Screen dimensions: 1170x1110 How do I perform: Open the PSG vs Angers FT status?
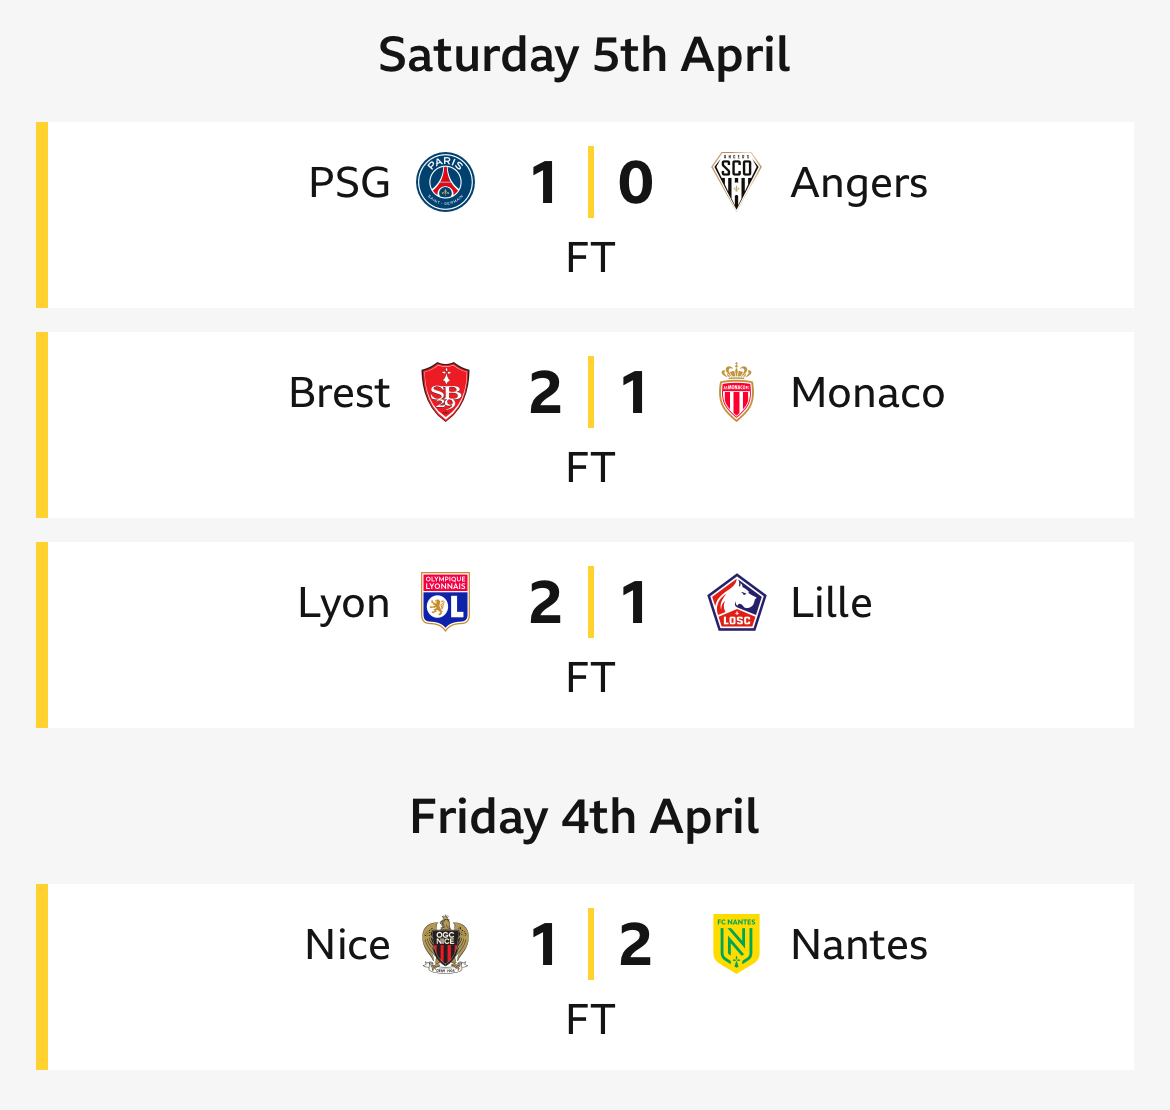pos(590,257)
